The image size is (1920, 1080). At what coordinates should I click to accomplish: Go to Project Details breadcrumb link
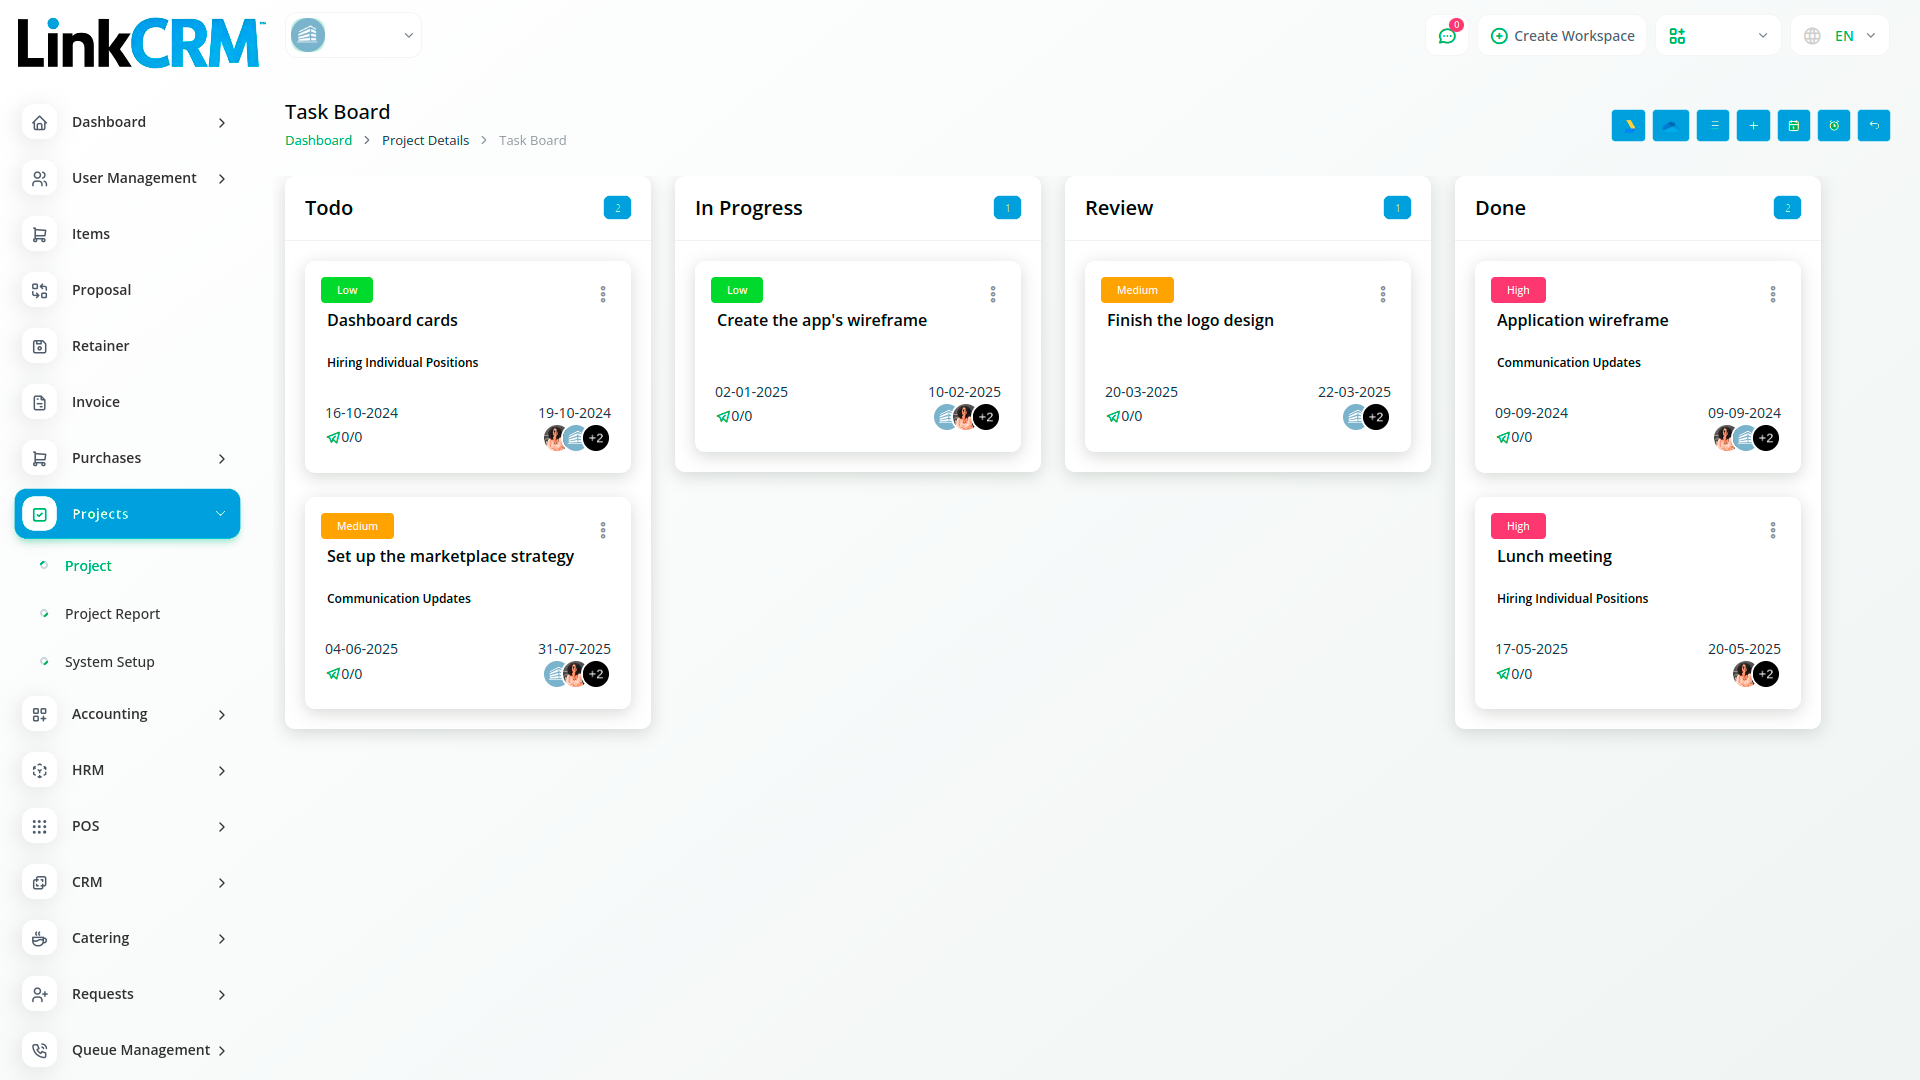(425, 141)
